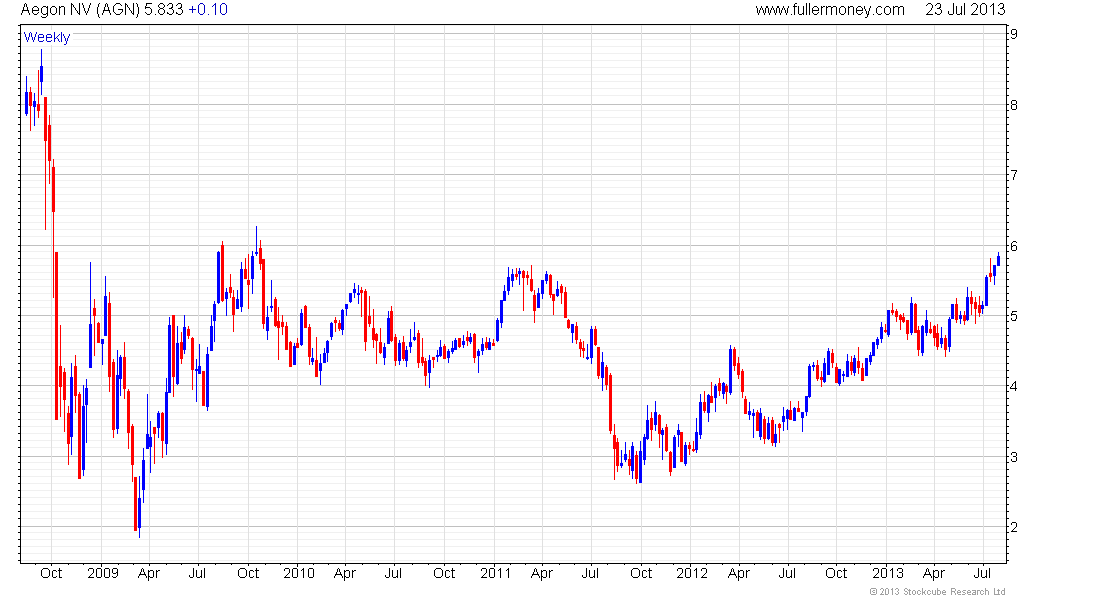Click the 'Aegon NV (AGN)' chart title
The width and height of the screenshot is (1100, 600).
tap(81, 10)
